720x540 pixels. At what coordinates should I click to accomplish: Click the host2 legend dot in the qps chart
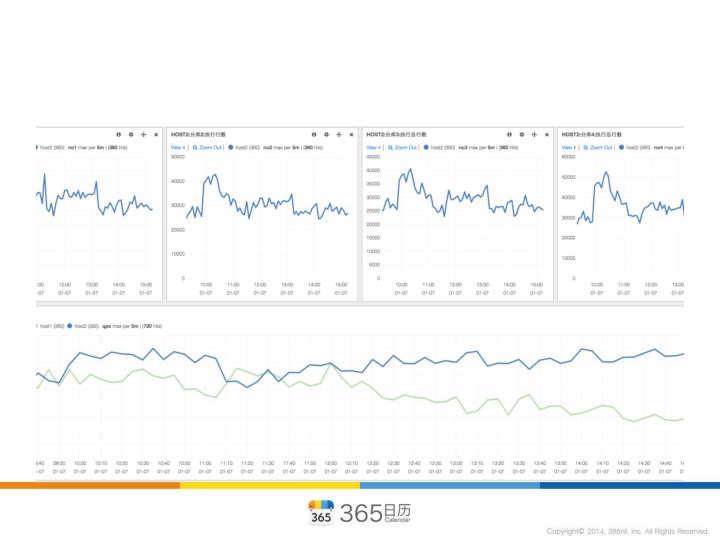click(70, 326)
